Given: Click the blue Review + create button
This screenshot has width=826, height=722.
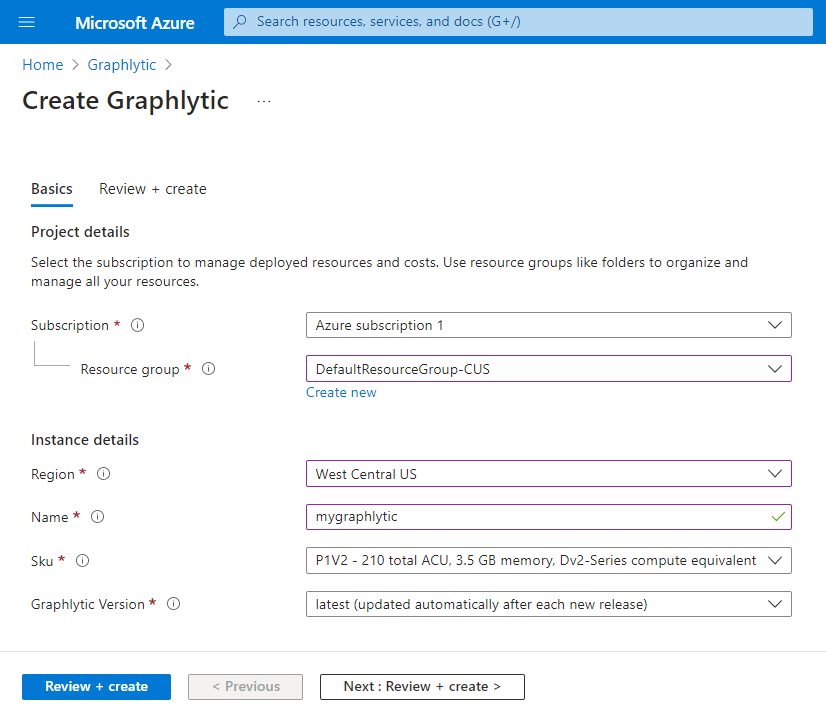Looking at the screenshot, I should pos(96,687).
